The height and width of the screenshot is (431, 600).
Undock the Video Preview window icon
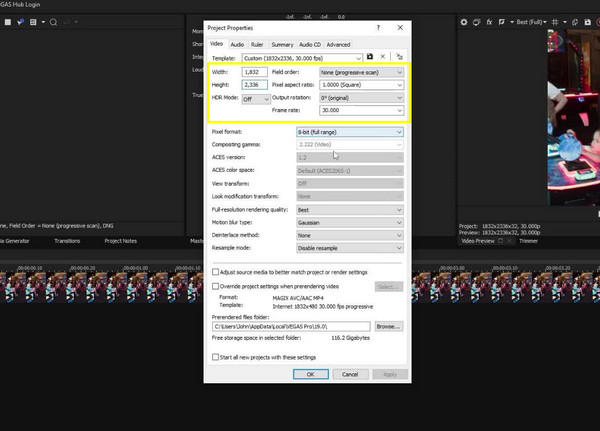coord(500,241)
